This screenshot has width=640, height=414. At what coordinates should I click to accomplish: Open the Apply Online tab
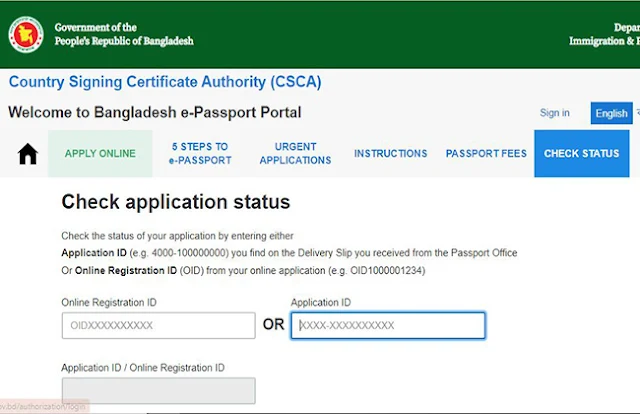100,154
